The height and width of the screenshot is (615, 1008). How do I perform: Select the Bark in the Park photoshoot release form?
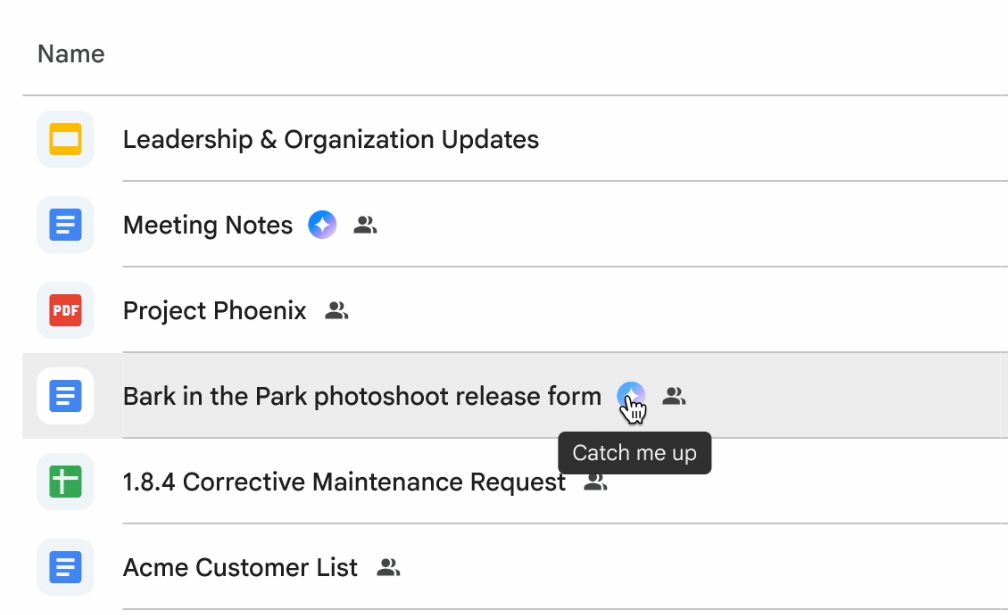(x=360, y=396)
